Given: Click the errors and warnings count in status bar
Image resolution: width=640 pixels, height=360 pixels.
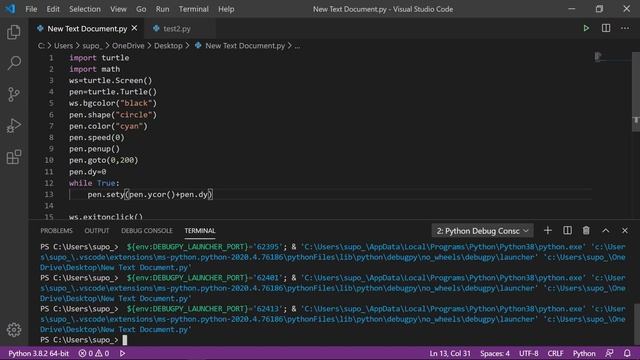Looking at the screenshot, I should pos(94,353).
